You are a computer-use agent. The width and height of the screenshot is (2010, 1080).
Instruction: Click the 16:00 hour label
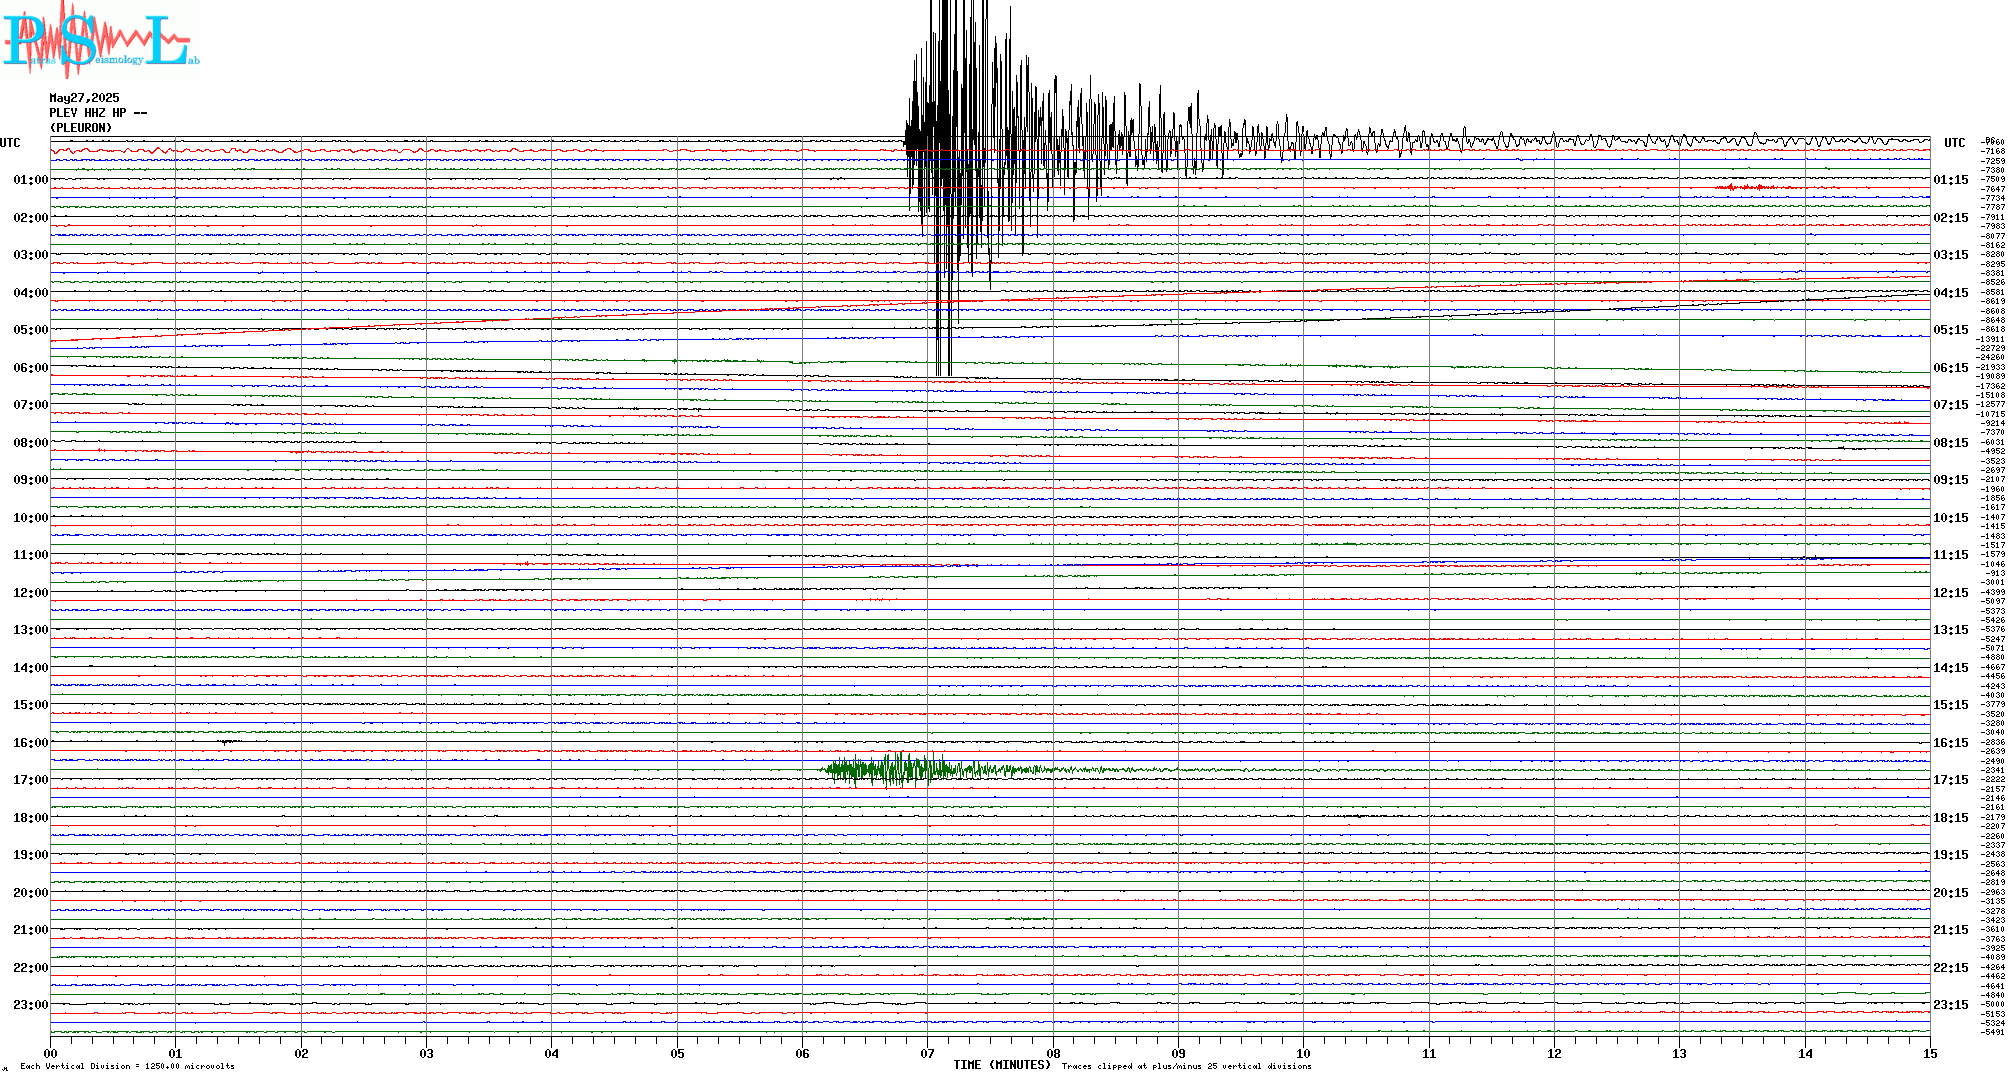30,743
